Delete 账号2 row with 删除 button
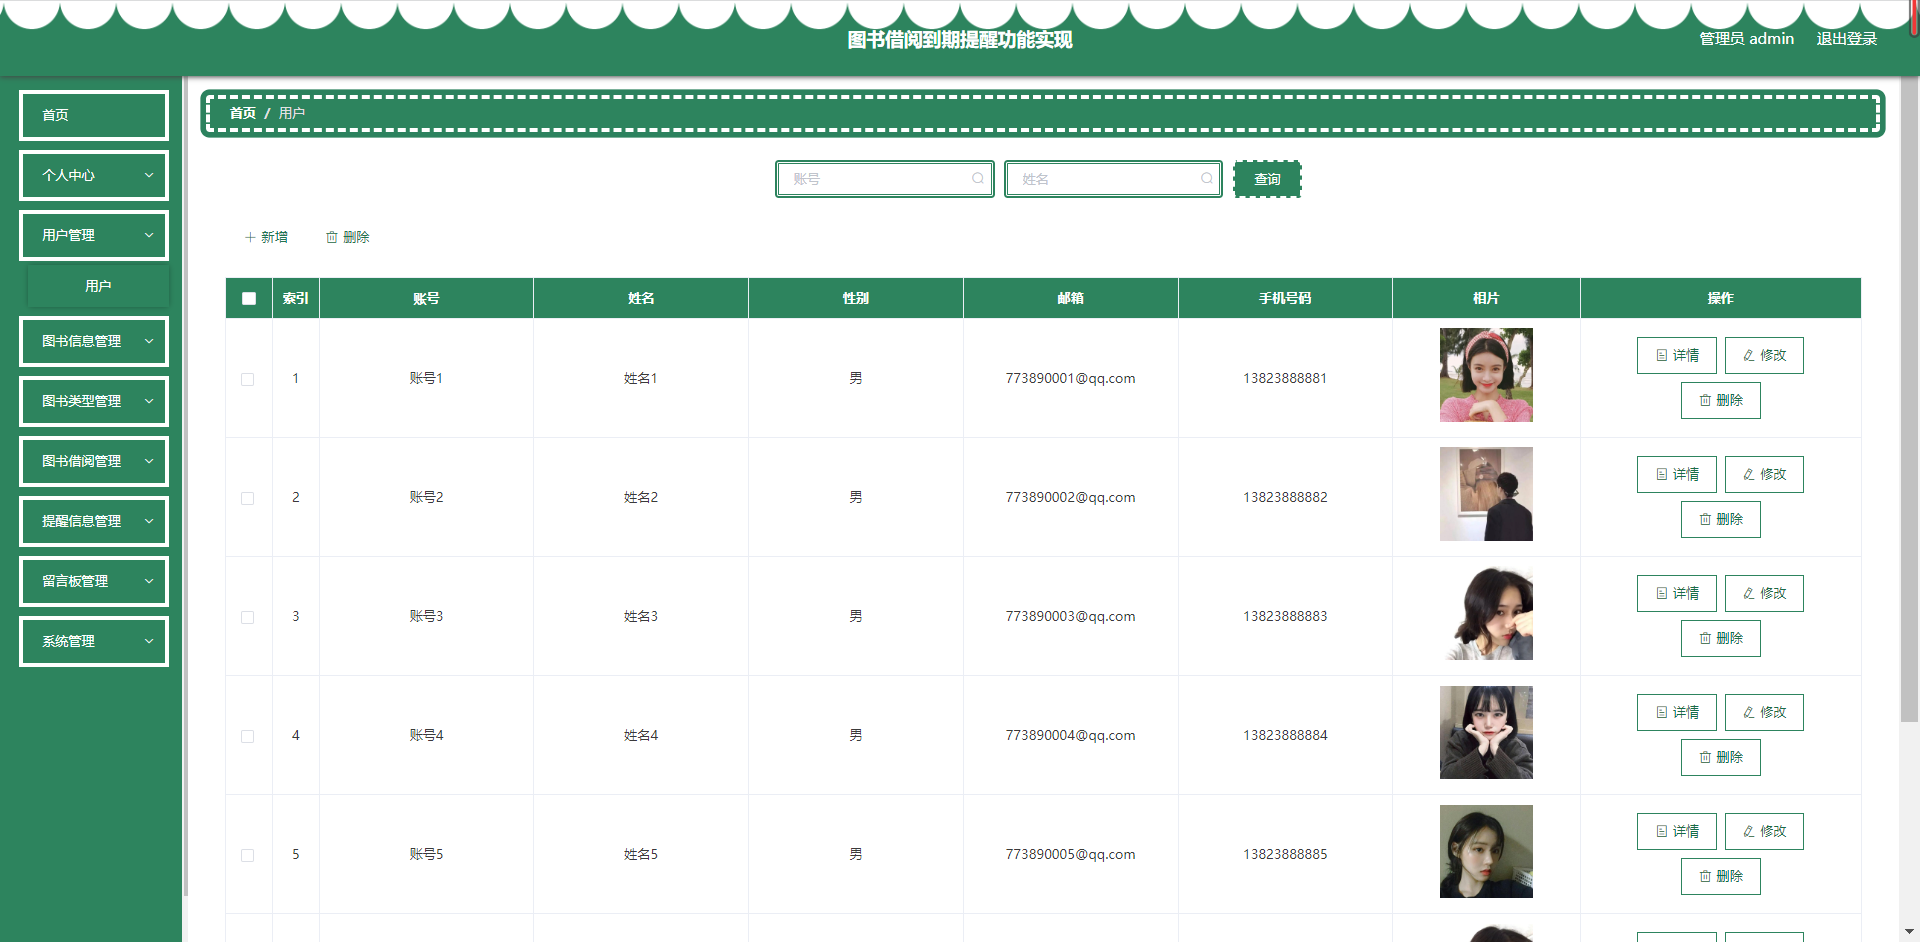 1720,519
